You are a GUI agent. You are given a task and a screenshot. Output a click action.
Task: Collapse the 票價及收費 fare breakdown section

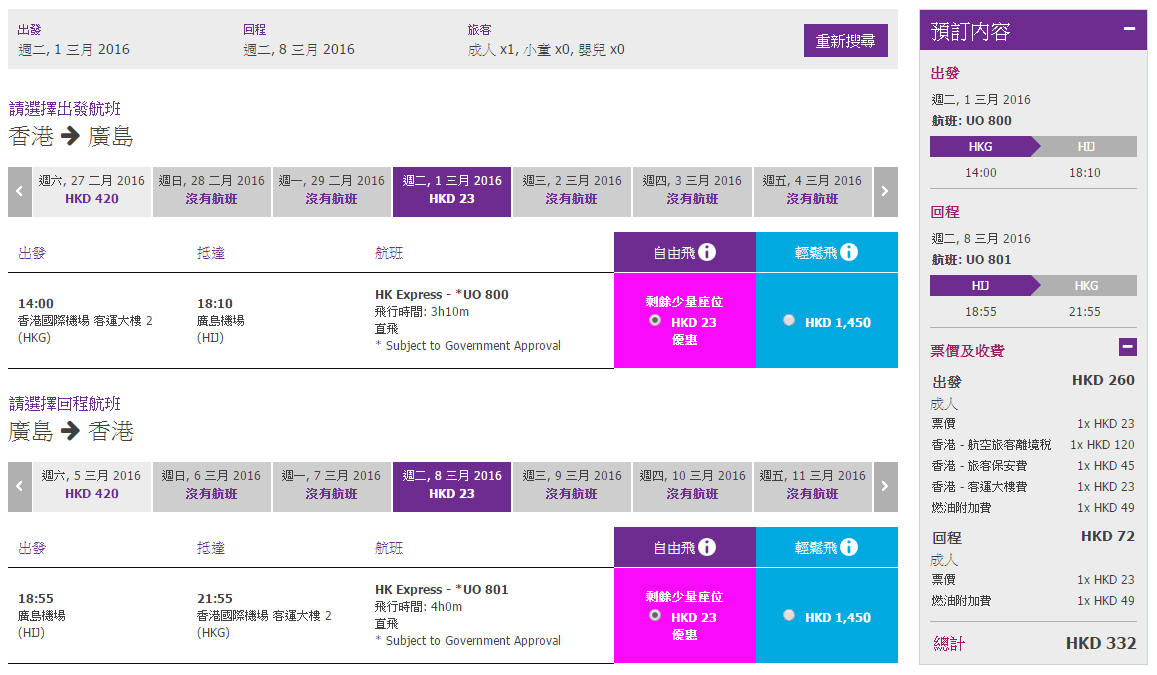click(1127, 348)
